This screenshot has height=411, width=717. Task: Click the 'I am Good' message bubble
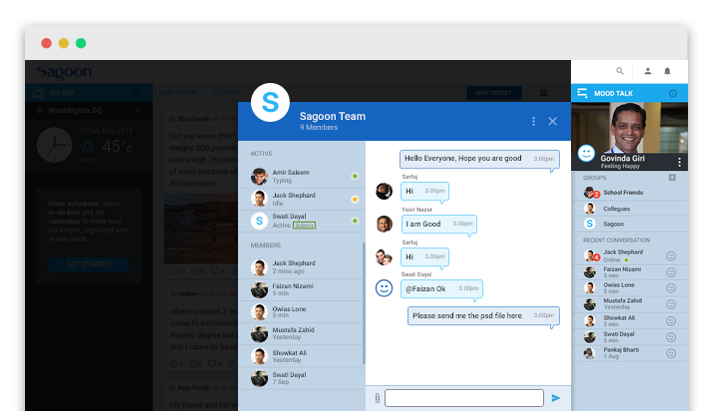[439, 224]
